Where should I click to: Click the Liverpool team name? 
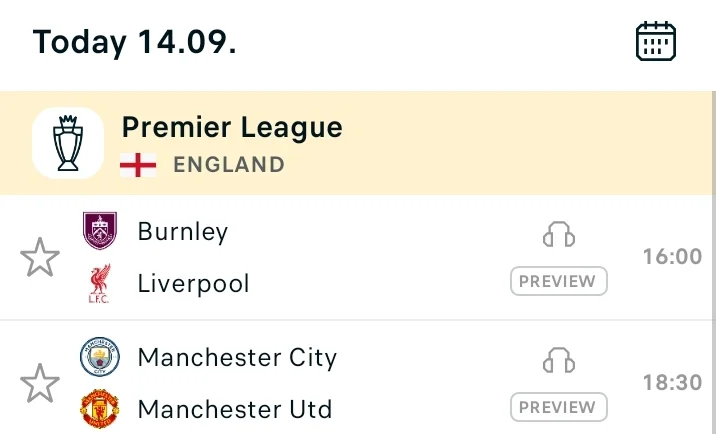coord(194,284)
